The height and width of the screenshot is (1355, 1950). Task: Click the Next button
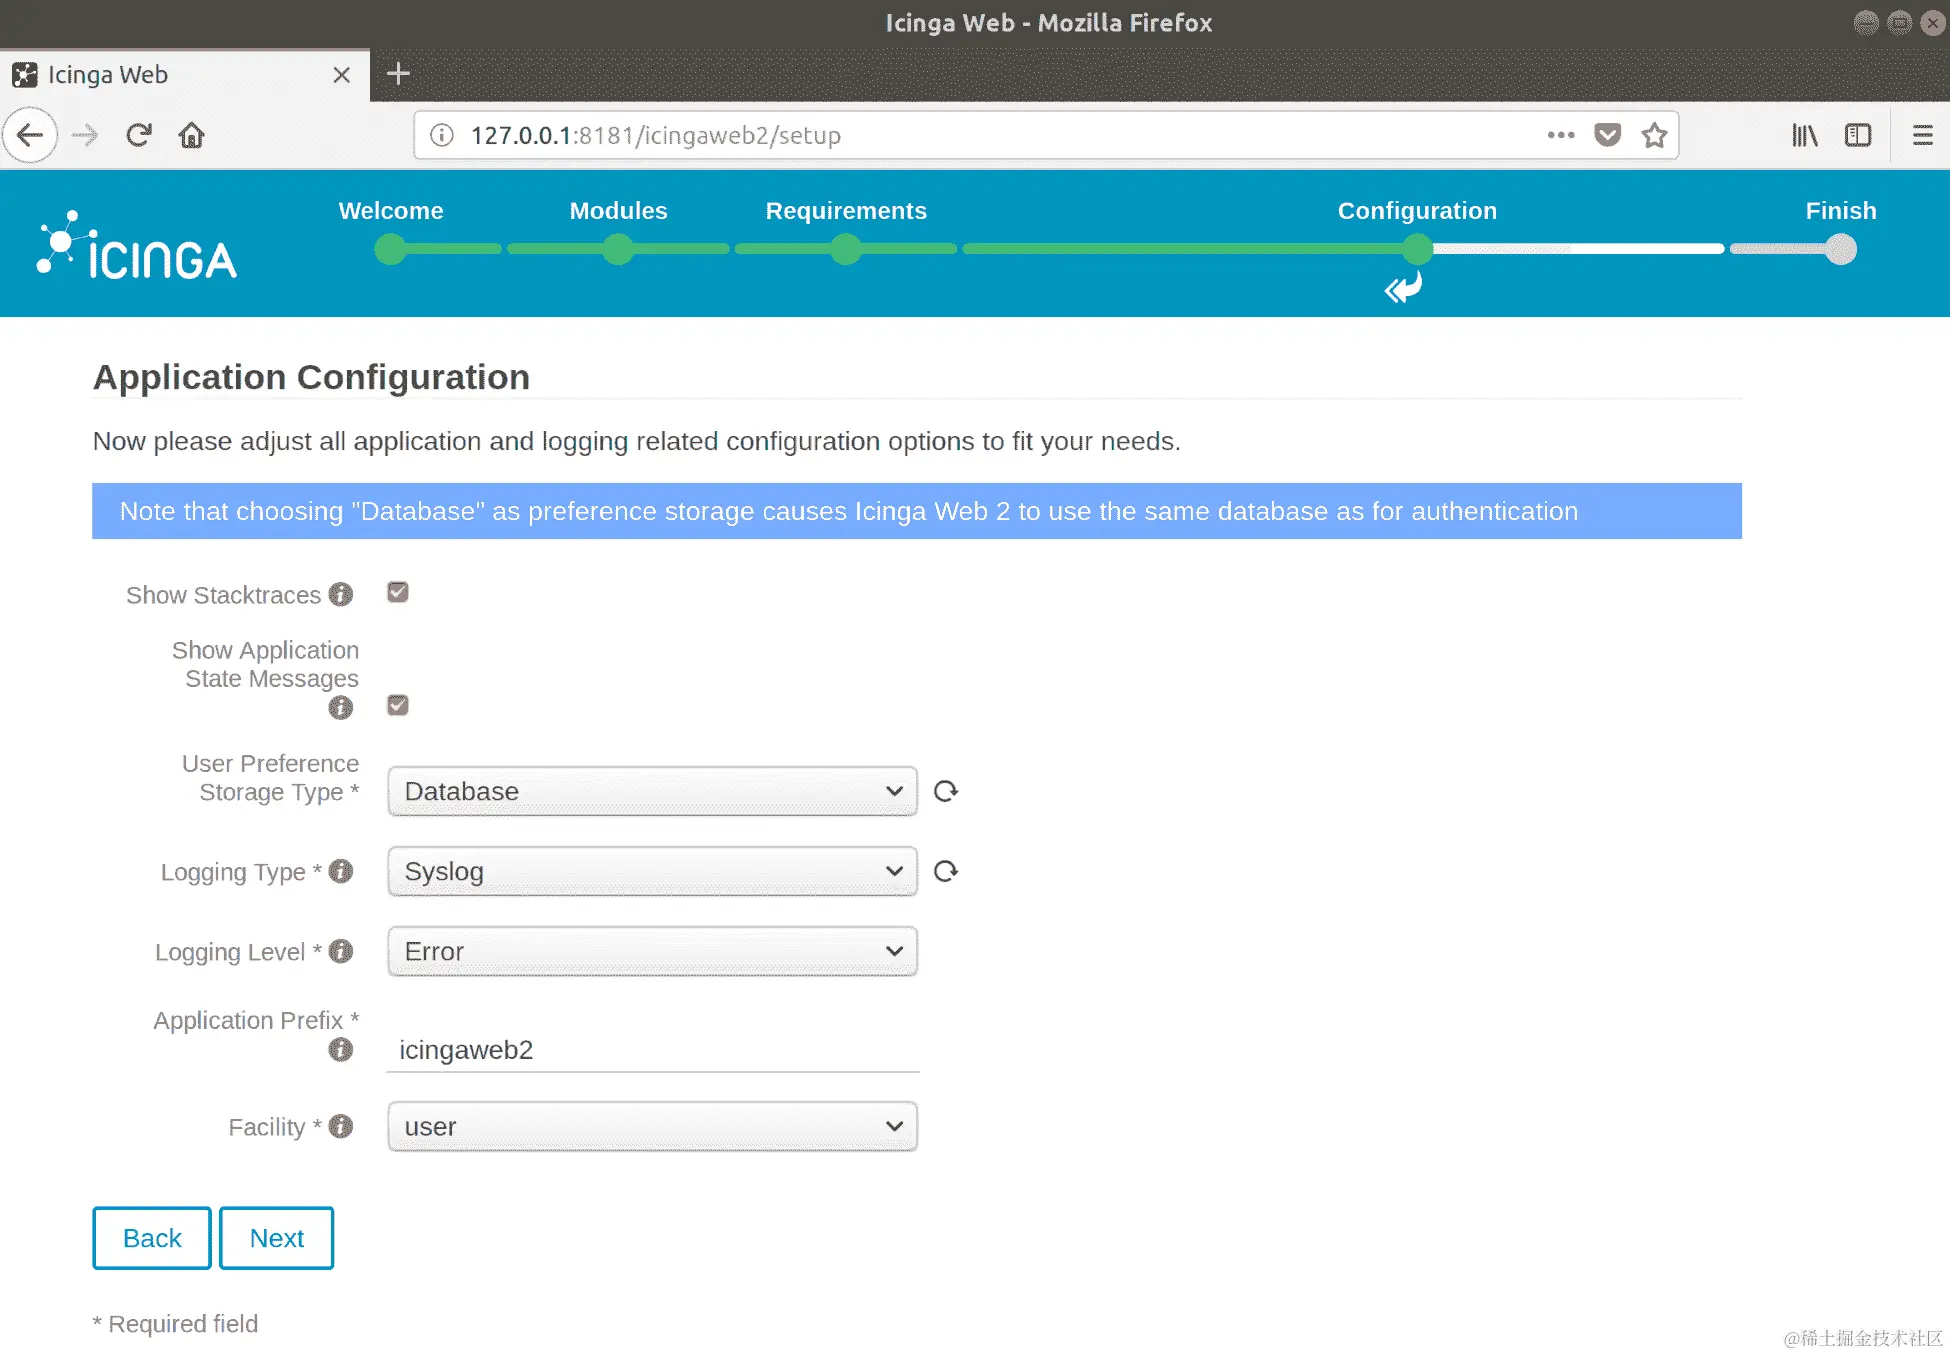276,1238
